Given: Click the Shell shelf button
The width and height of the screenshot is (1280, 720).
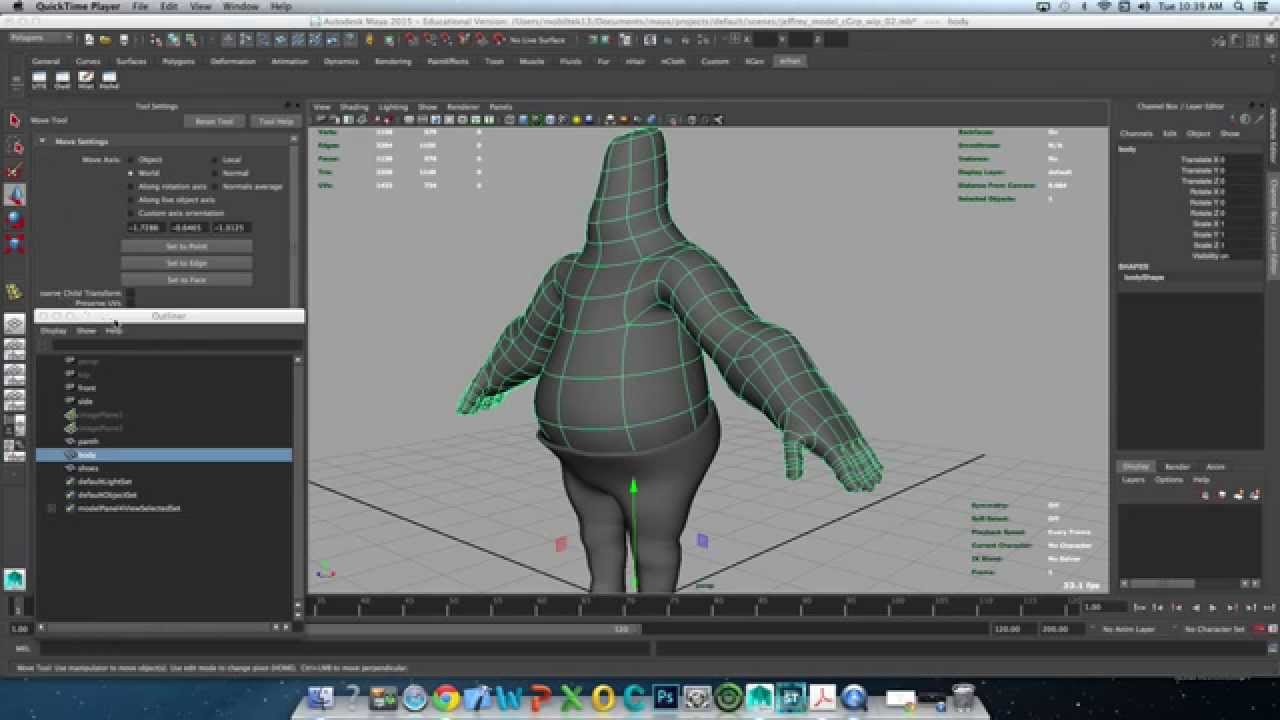Looking at the screenshot, I should [x=63, y=80].
